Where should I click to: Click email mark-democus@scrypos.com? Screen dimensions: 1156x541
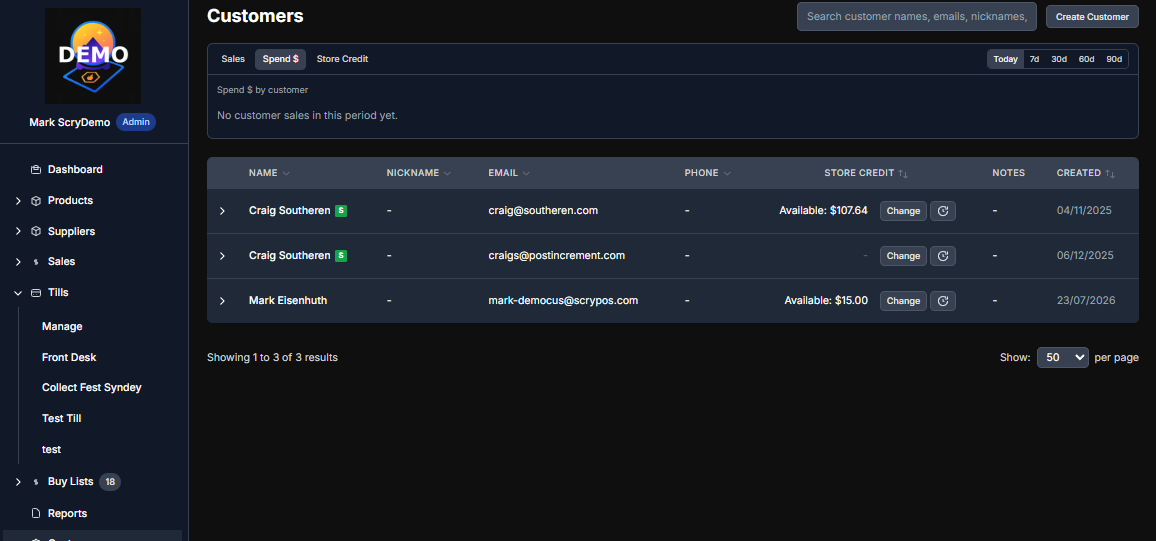click(563, 301)
